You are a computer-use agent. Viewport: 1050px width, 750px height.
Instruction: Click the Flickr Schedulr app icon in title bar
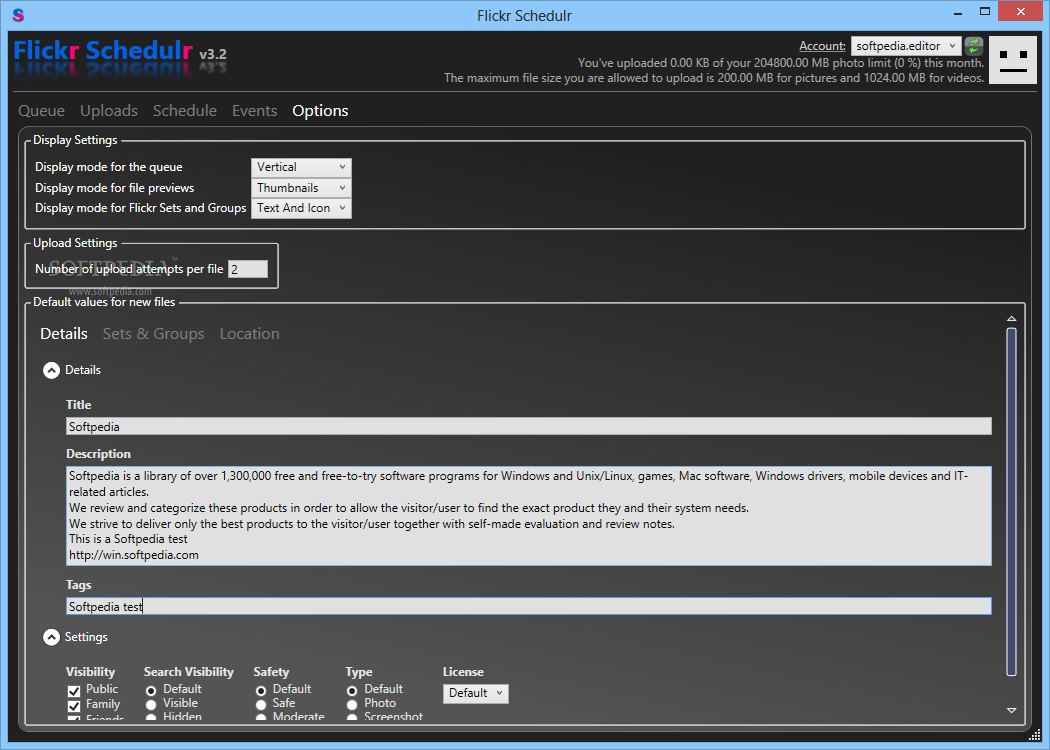pos(18,15)
